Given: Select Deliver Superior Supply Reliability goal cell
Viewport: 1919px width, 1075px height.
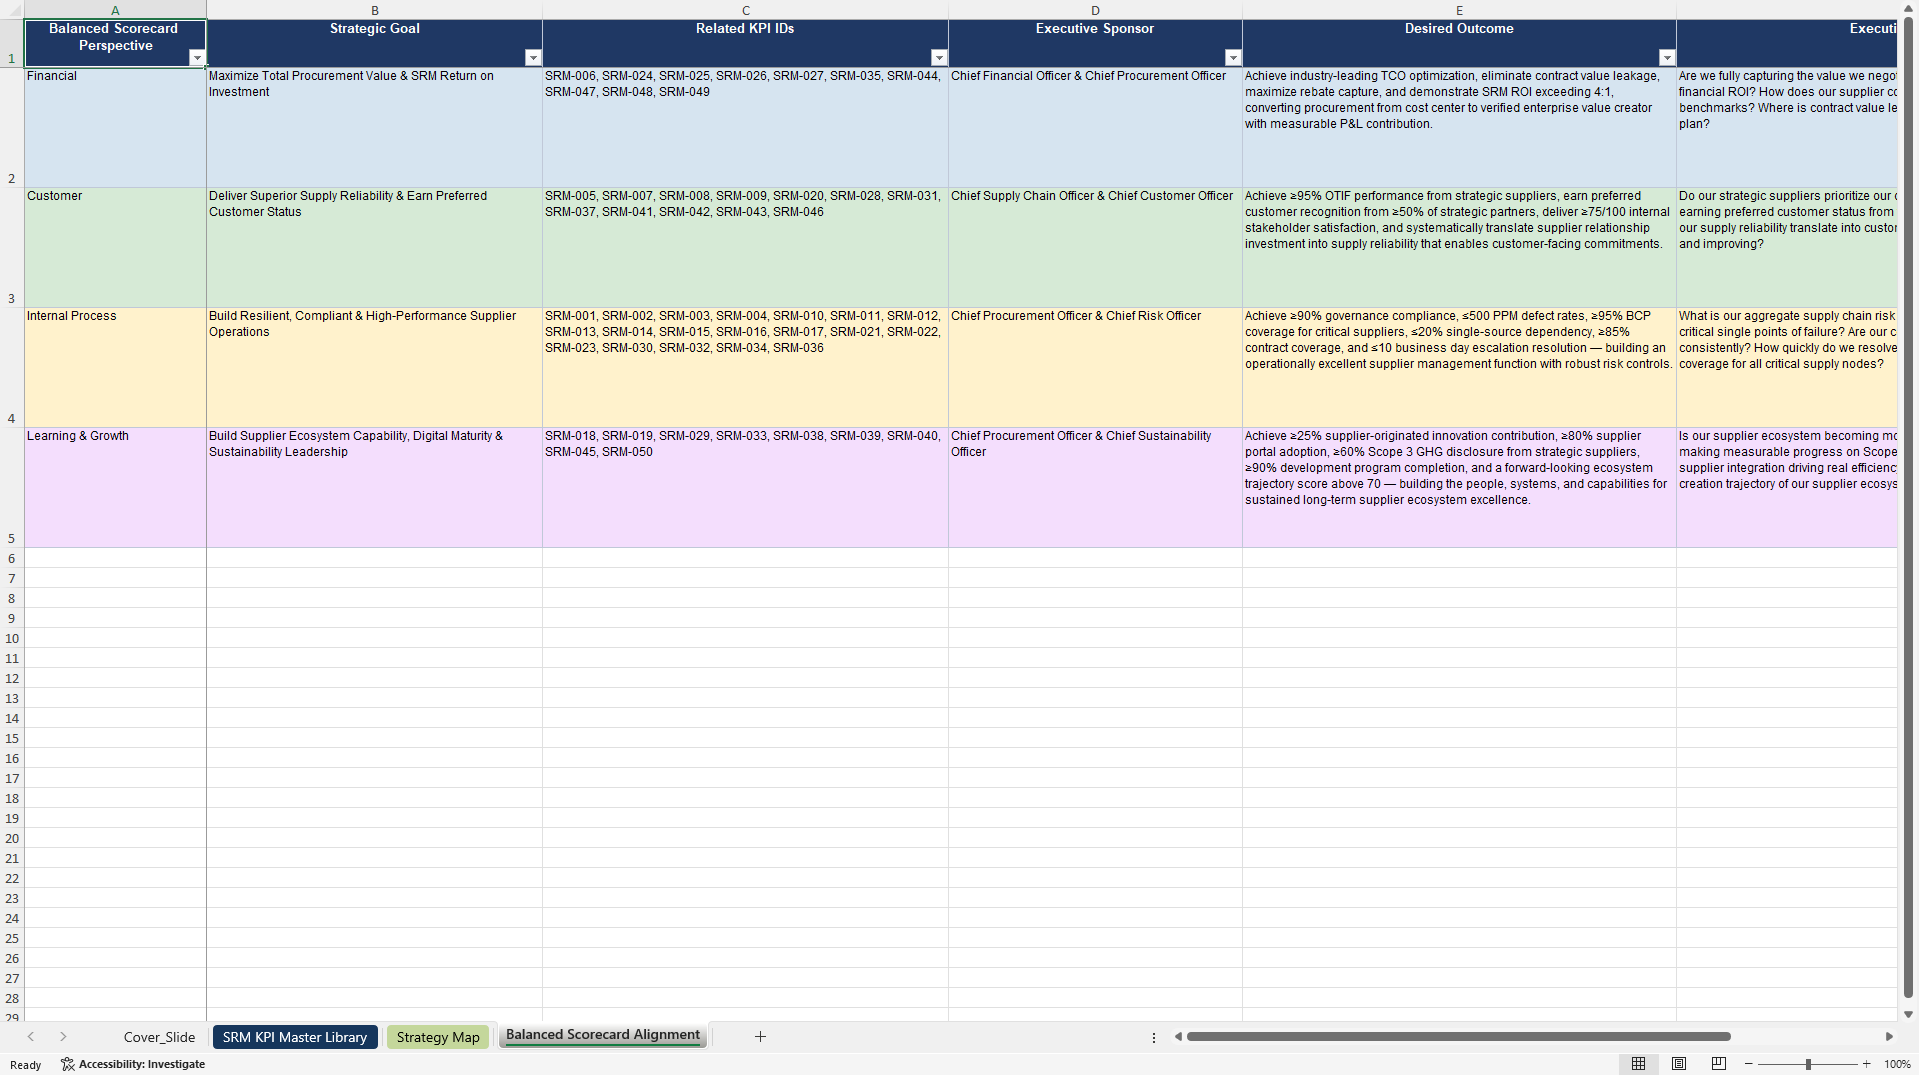Looking at the screenshot, I should pos(375,248).
